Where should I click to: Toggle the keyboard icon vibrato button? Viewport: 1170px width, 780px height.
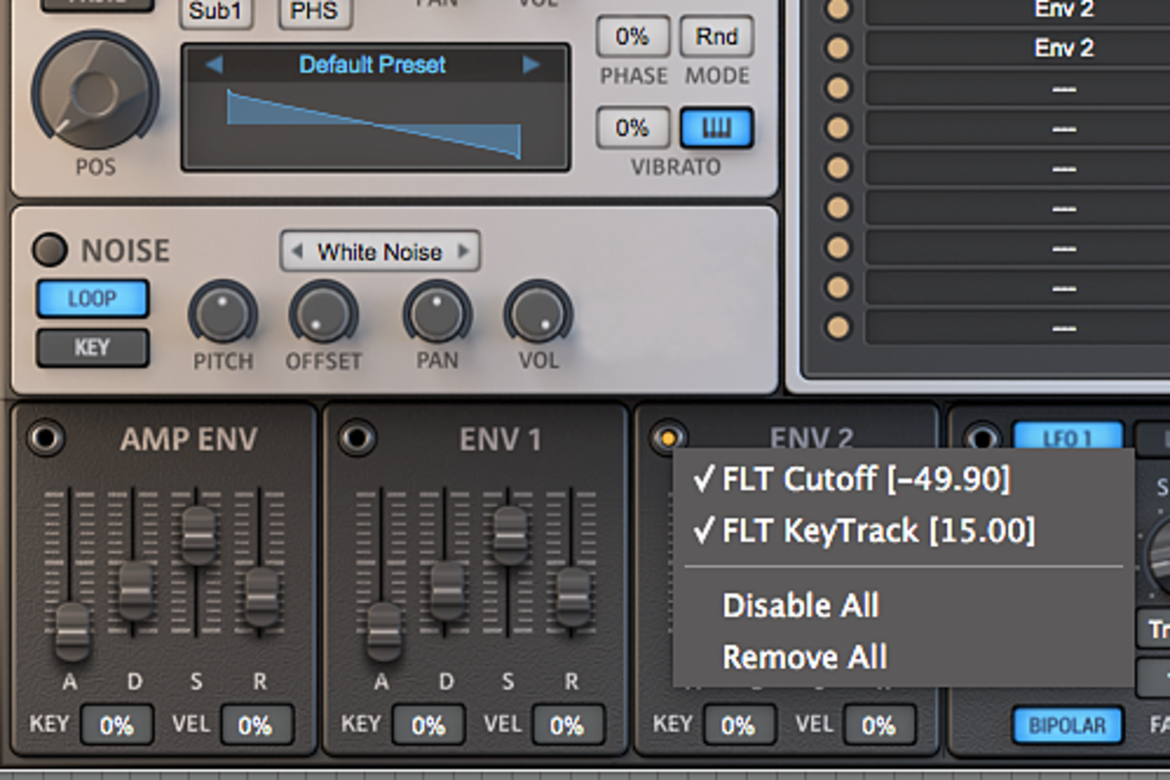[716, 128]
